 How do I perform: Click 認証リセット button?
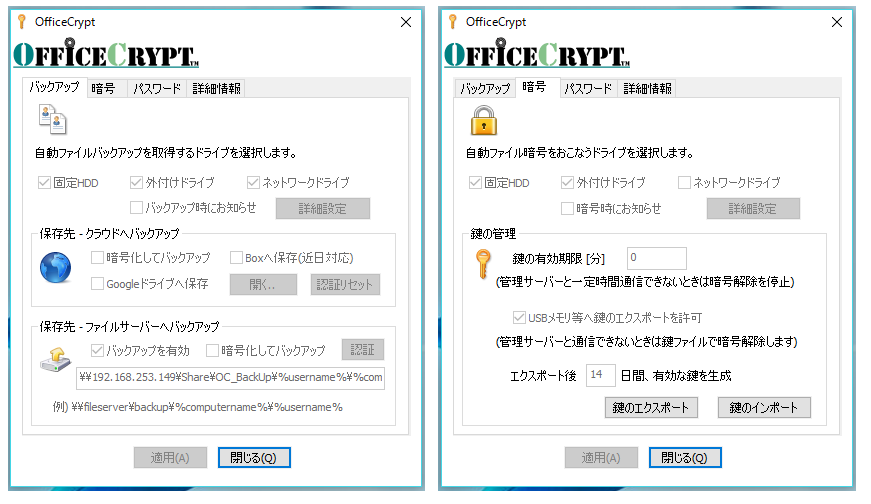(x=345, y=285)
